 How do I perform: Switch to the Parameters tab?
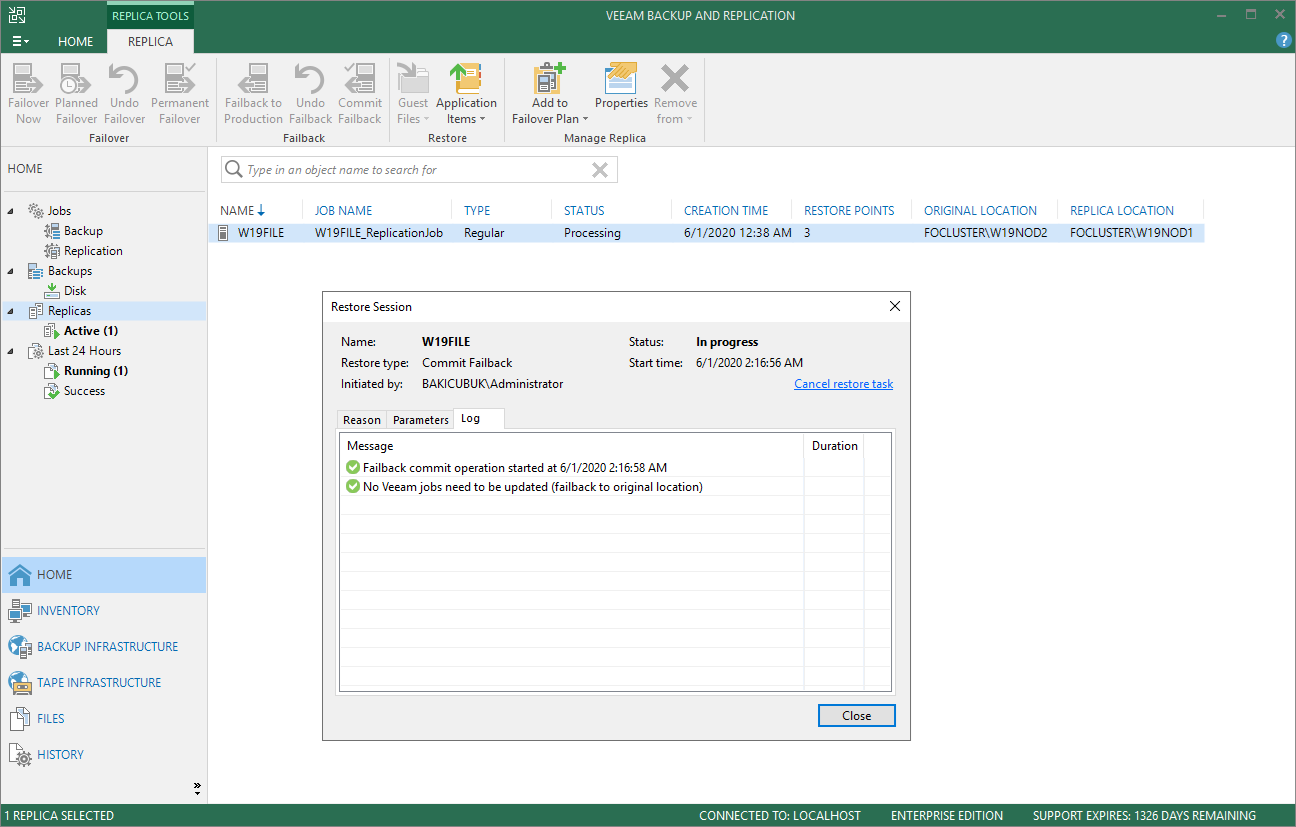pos(420,420)
